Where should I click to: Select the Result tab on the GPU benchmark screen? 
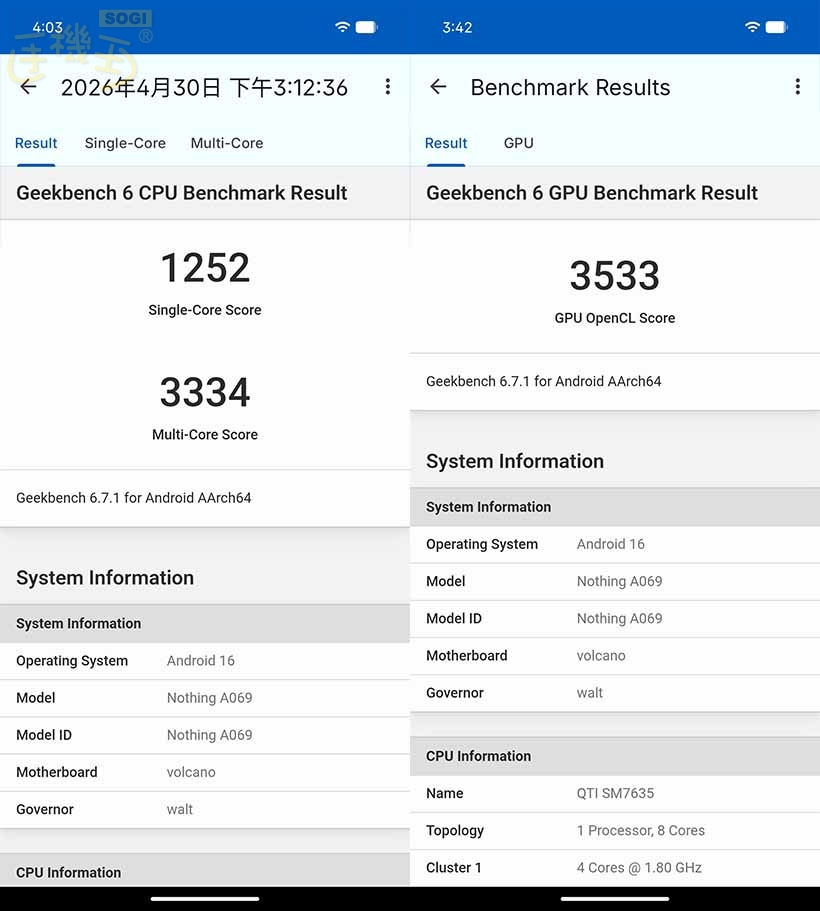pyautogui.click(x=446, y=143)
